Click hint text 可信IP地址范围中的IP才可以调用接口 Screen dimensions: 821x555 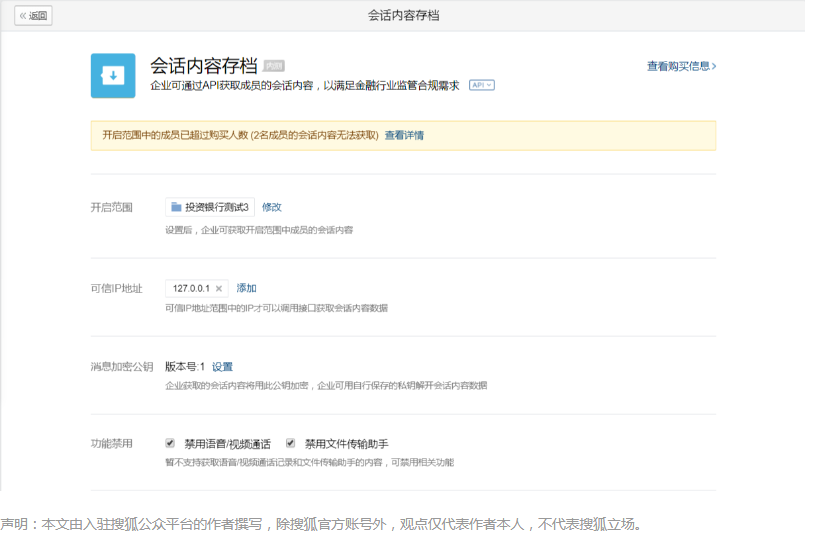pyautogui.click(x=276, y=308)
